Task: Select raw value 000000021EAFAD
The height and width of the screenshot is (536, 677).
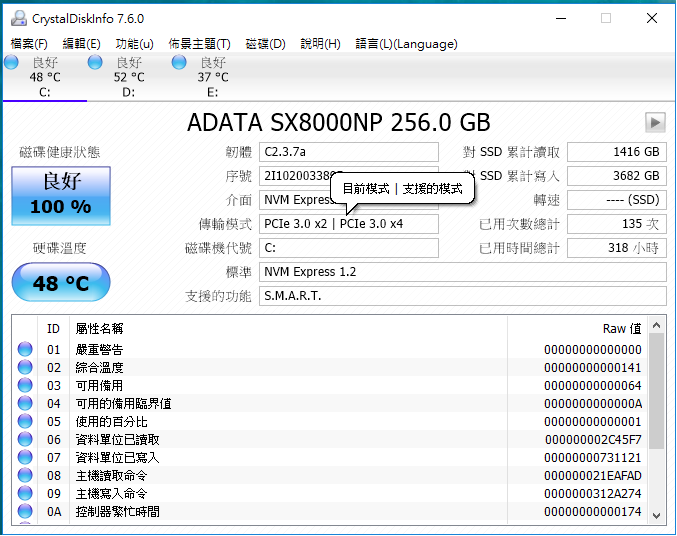Action: [593, 476]
